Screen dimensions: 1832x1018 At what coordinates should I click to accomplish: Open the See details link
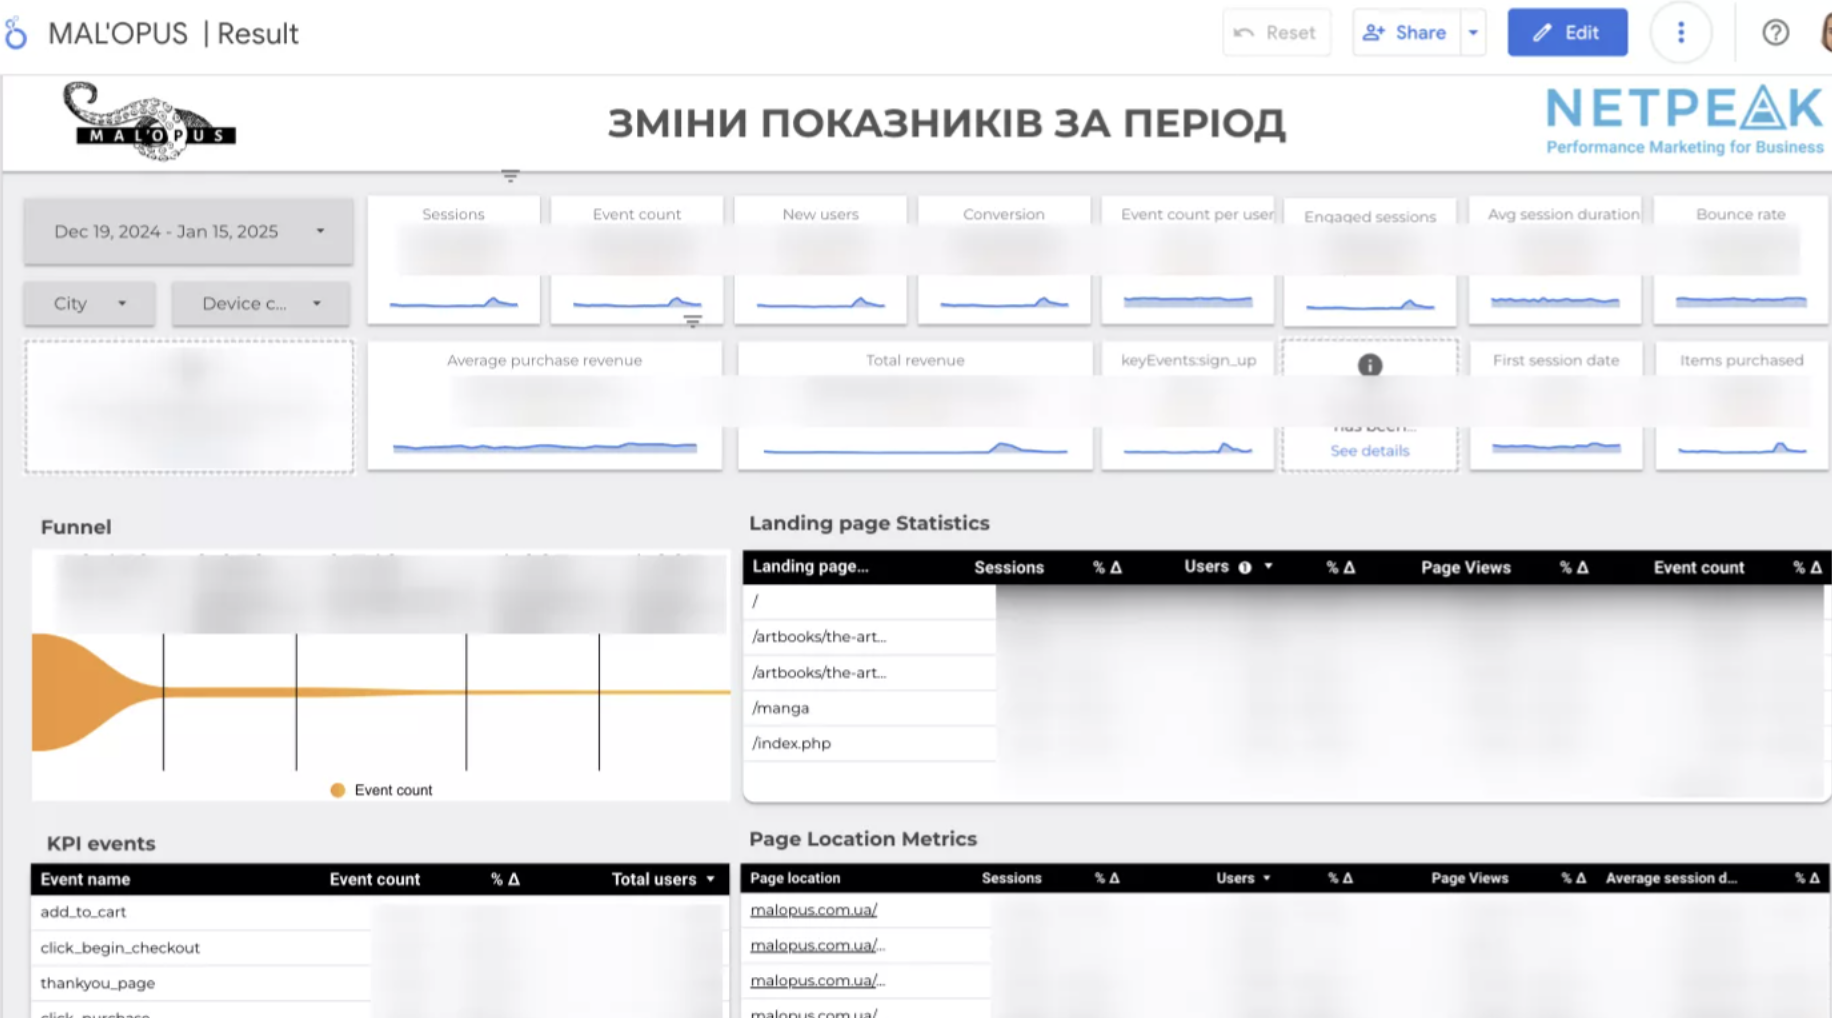[1369, 451]
